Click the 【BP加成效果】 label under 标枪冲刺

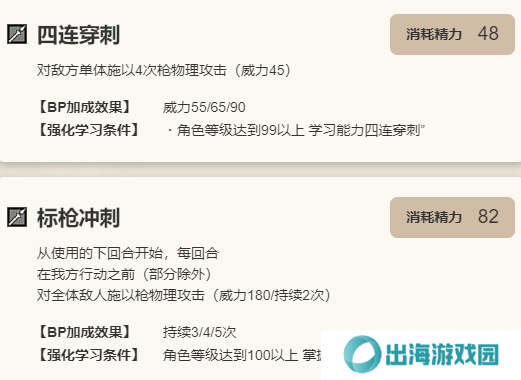click(x=84, y=332)
